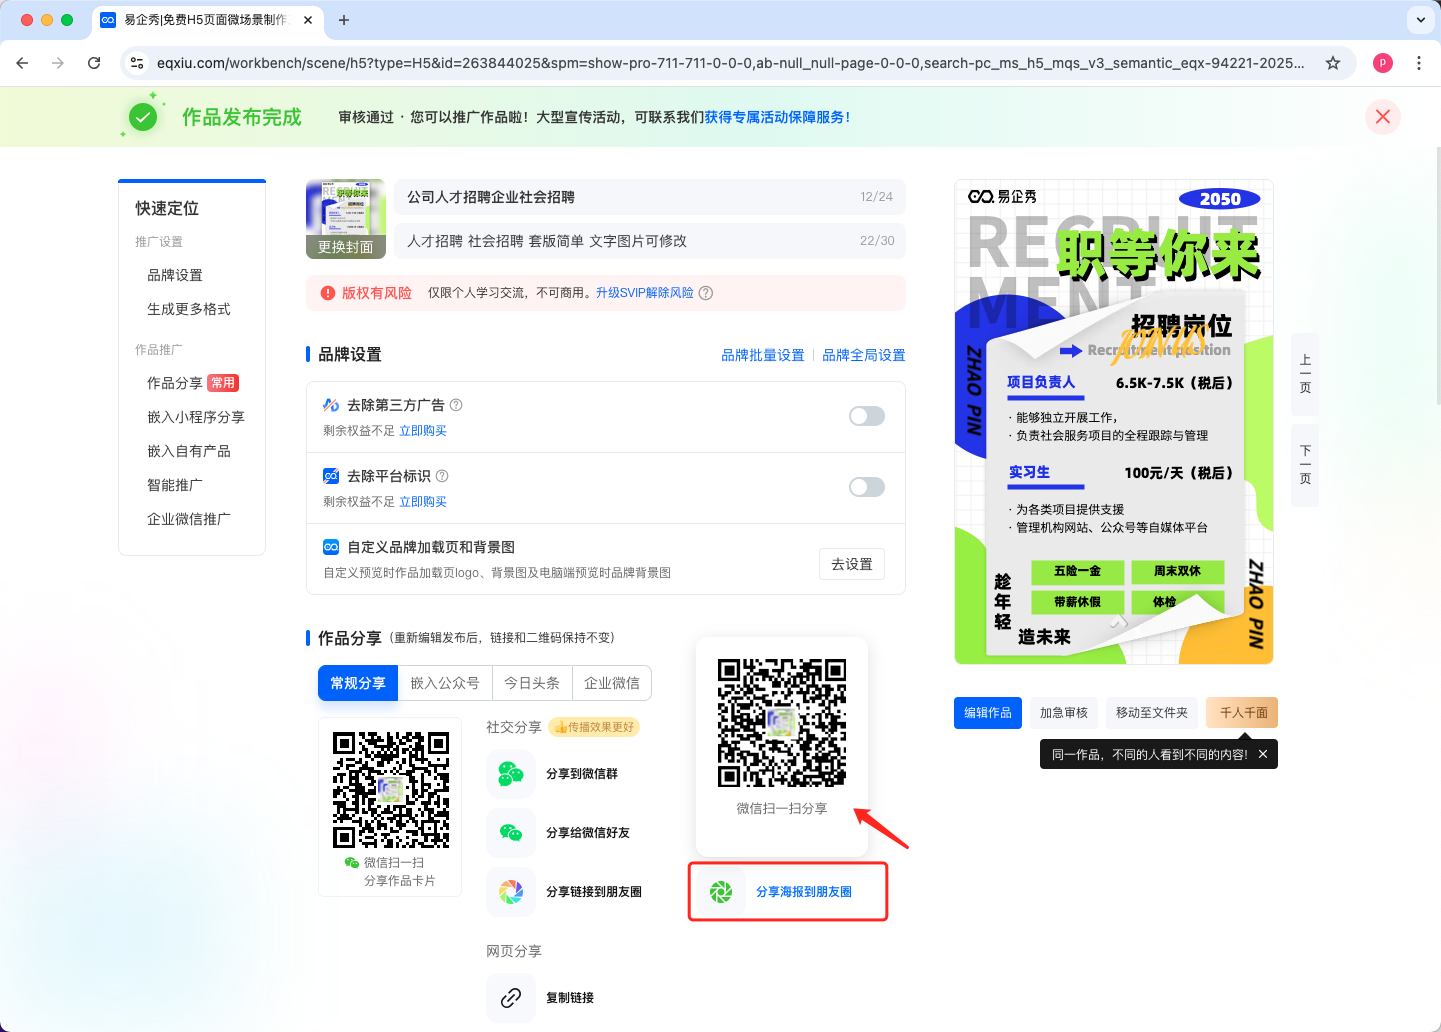Select the 今日头条 share tab
1441x1032 pixels.
[532, 683]
